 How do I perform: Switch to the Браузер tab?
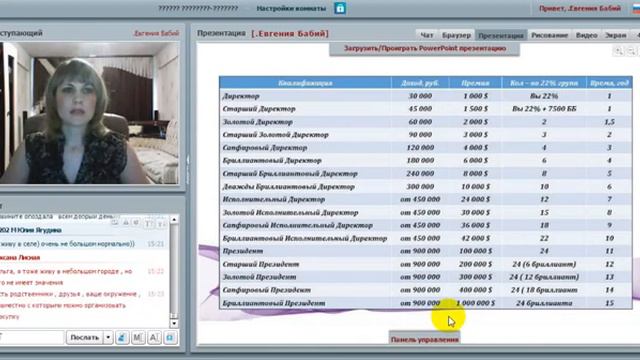[x=456, y=35]
